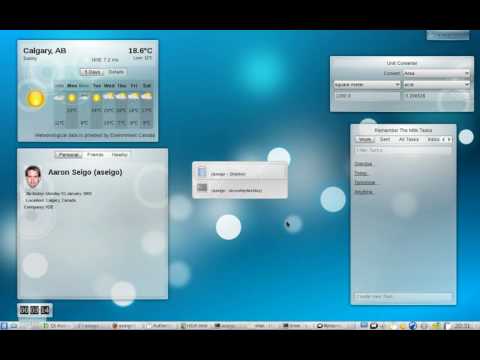
Task: Click the second panel icon beside the launcher
Action: (14, 326)
